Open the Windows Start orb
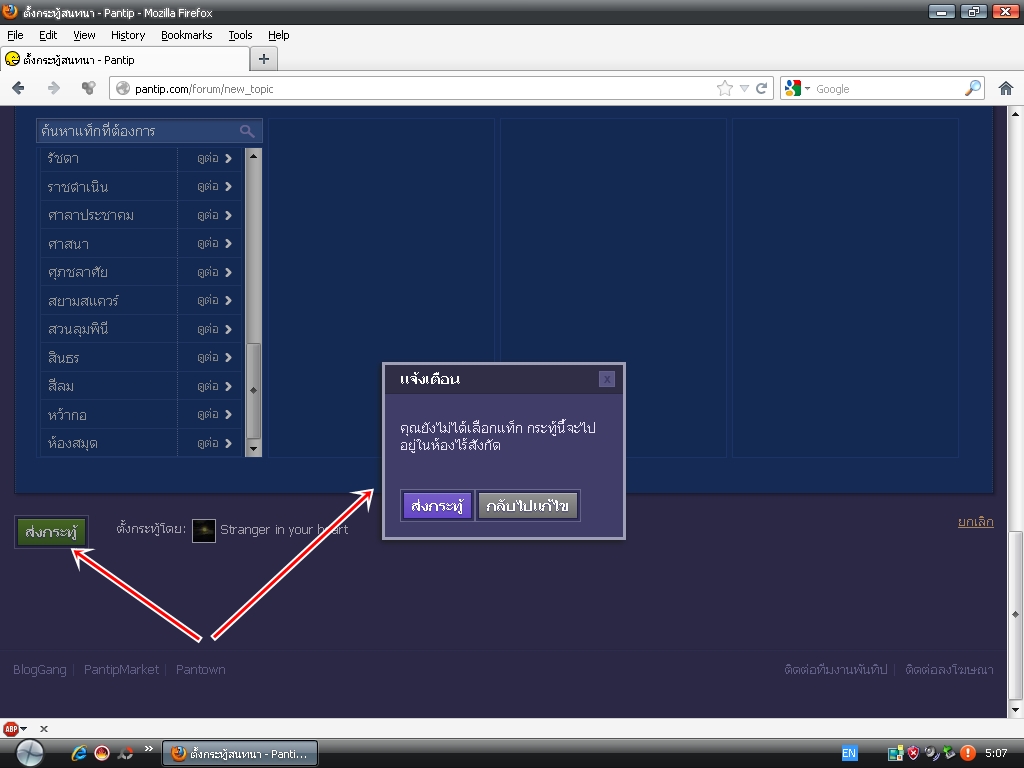 (29, 754)
